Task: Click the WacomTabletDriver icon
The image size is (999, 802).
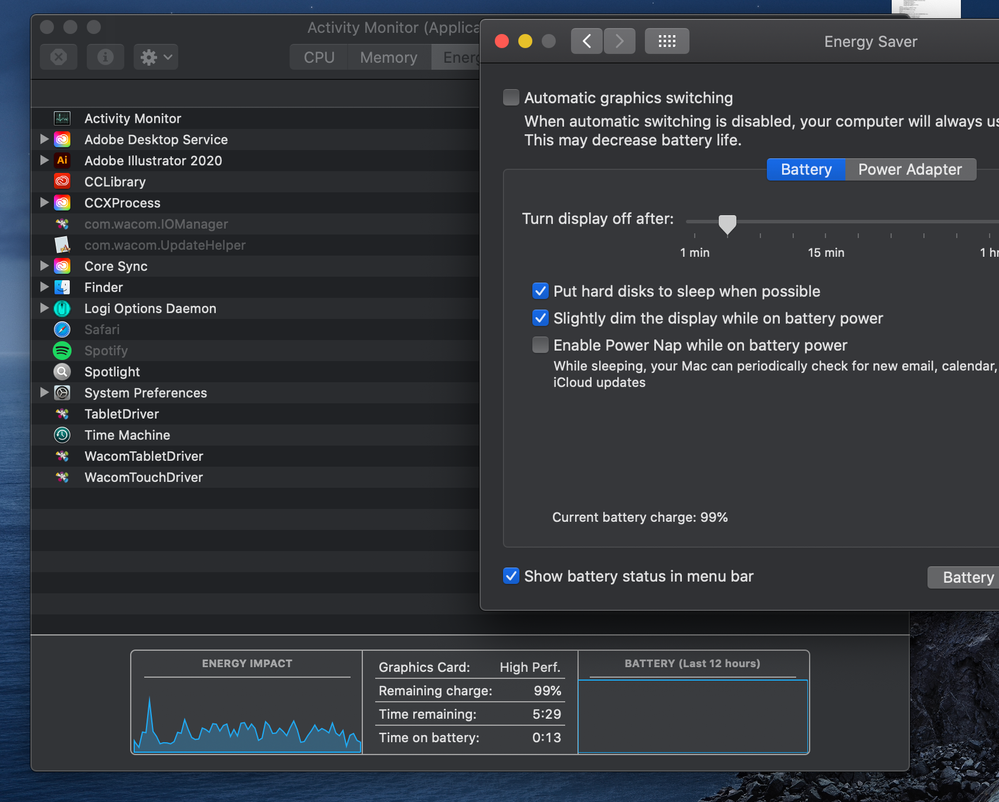Action: tap(62, 456)
